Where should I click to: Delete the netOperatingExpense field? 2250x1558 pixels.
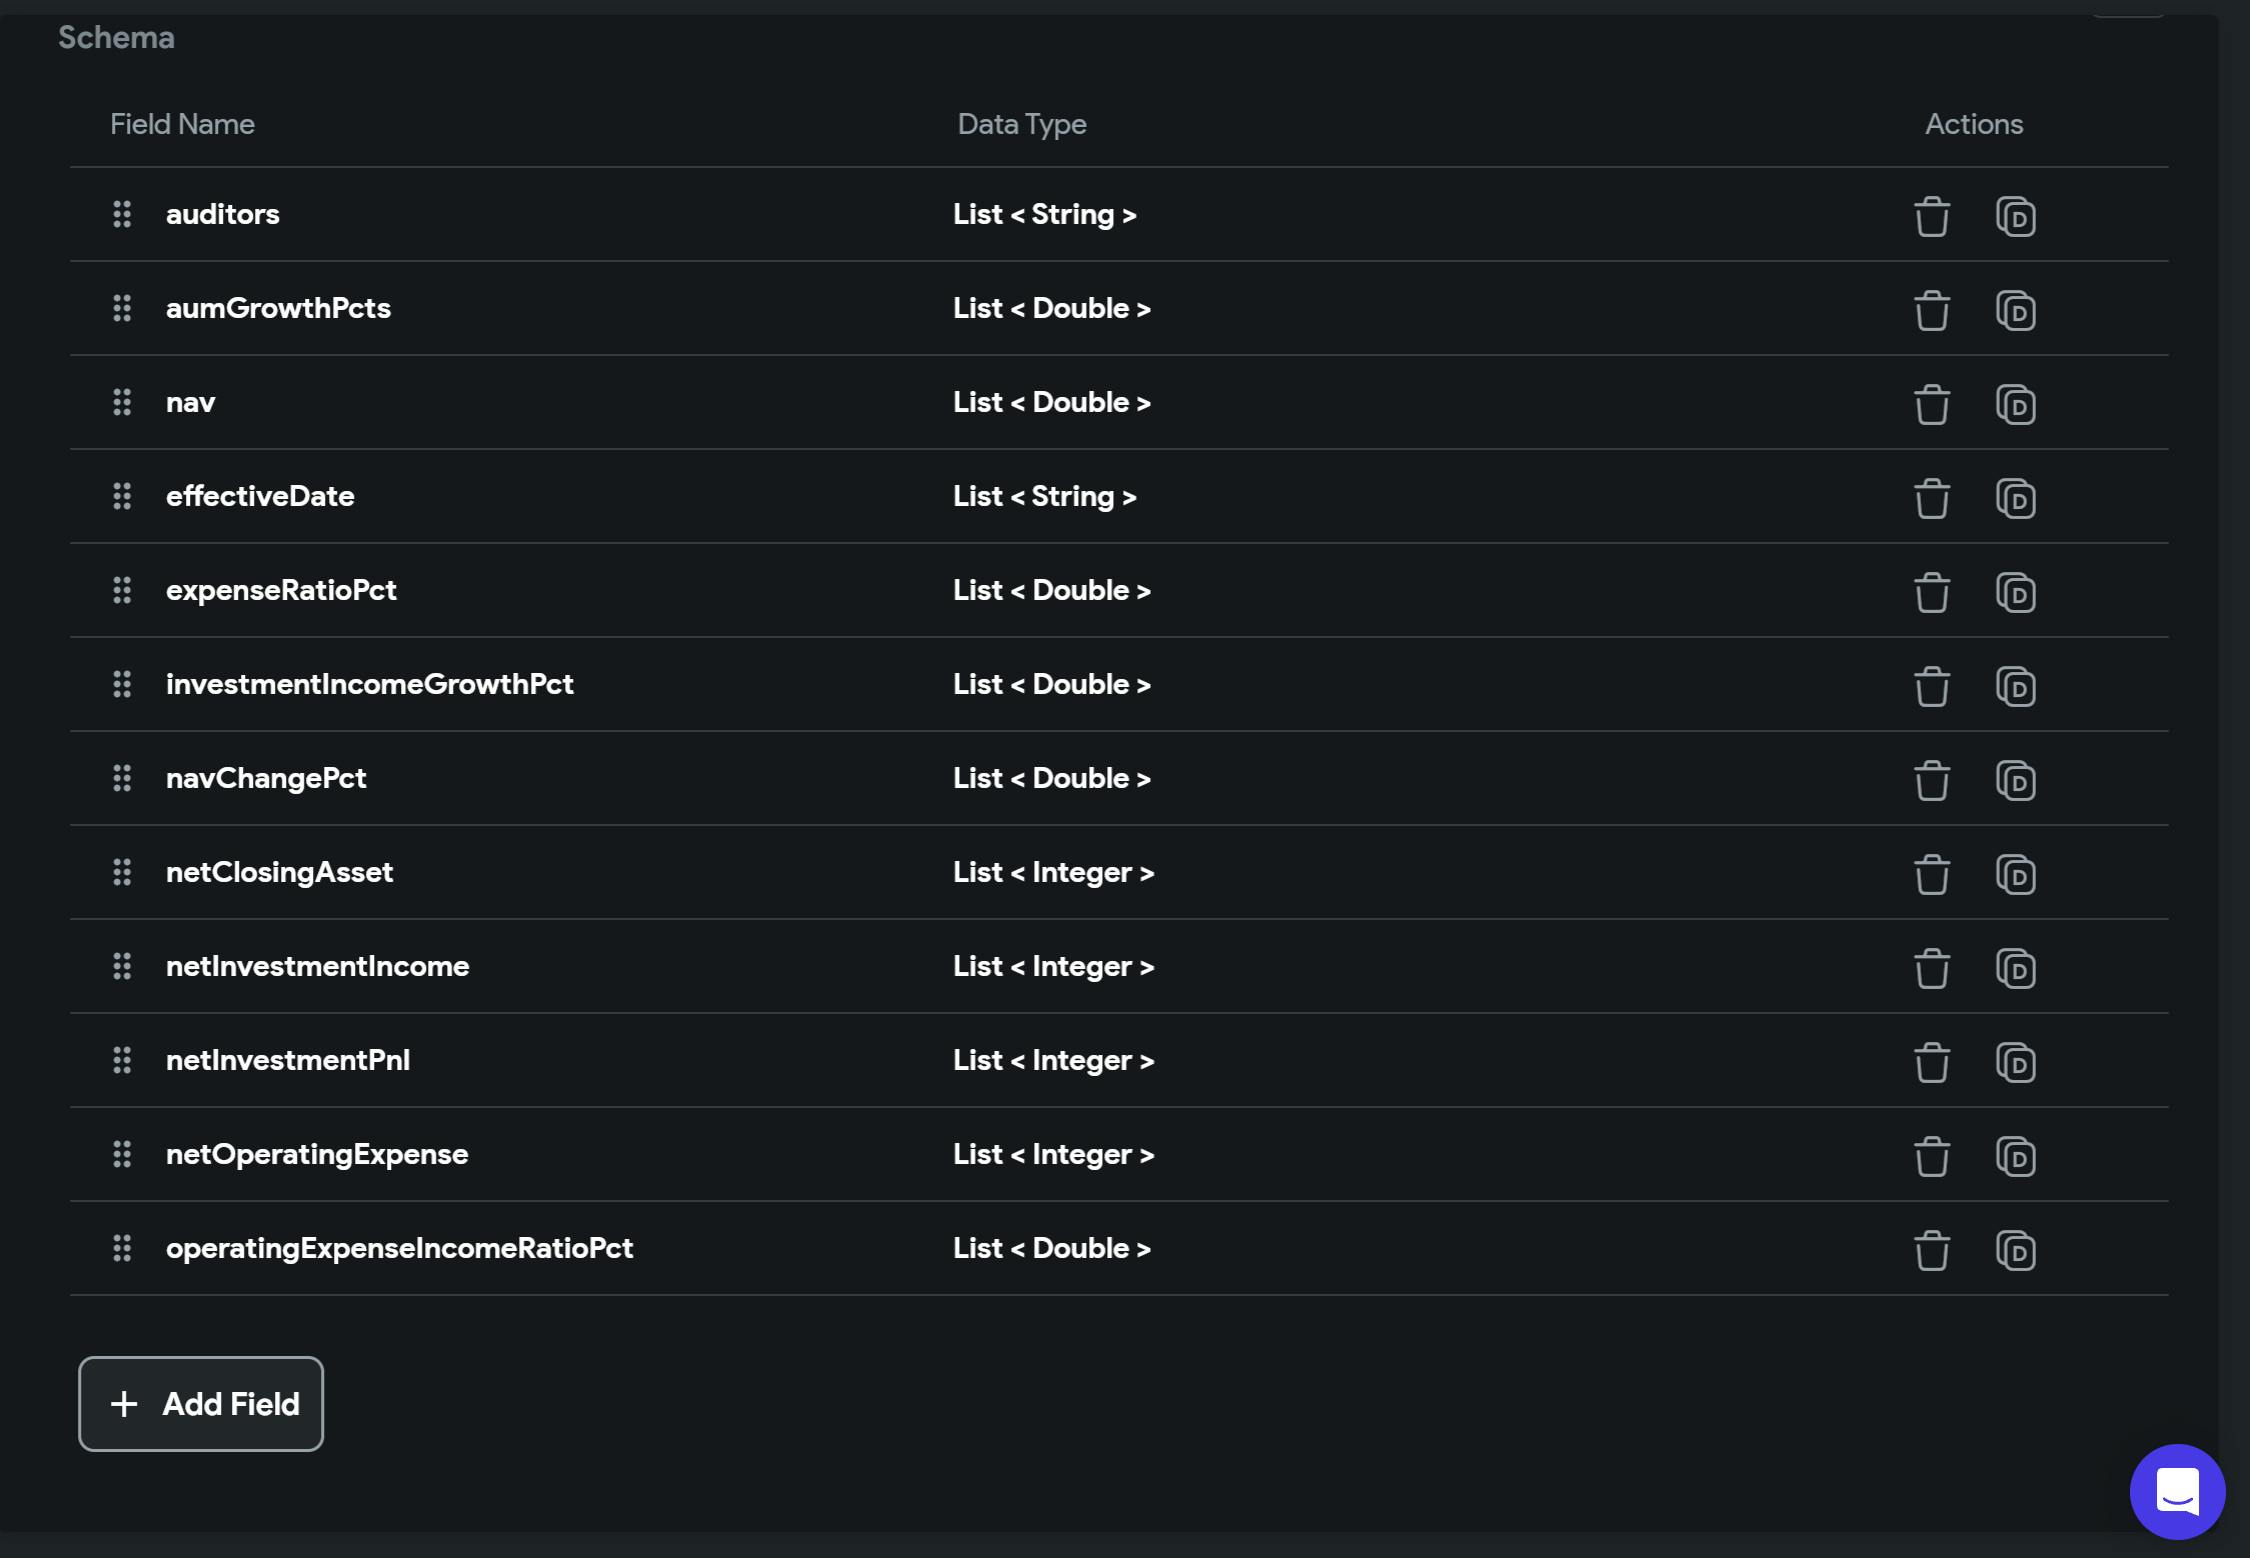click(x=1931, y=1156)
